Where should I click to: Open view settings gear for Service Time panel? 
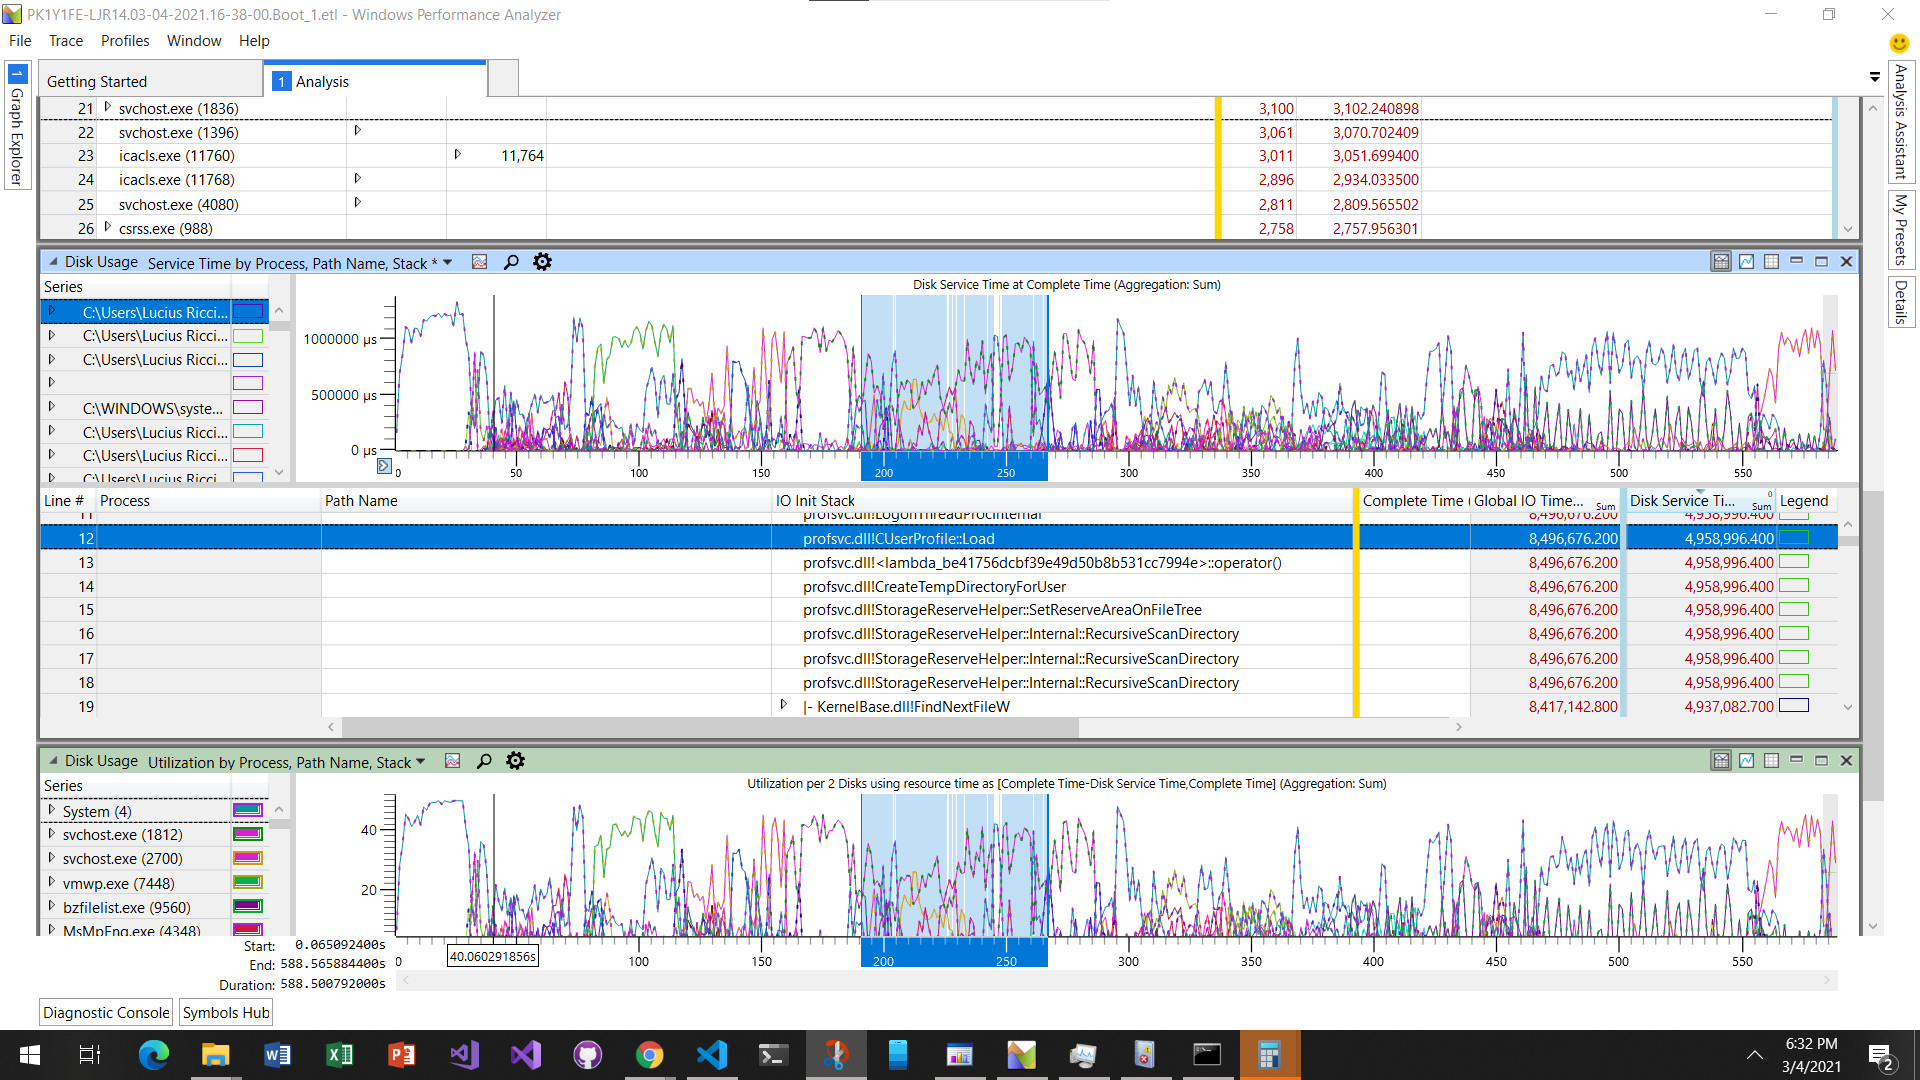click(542, 262)
